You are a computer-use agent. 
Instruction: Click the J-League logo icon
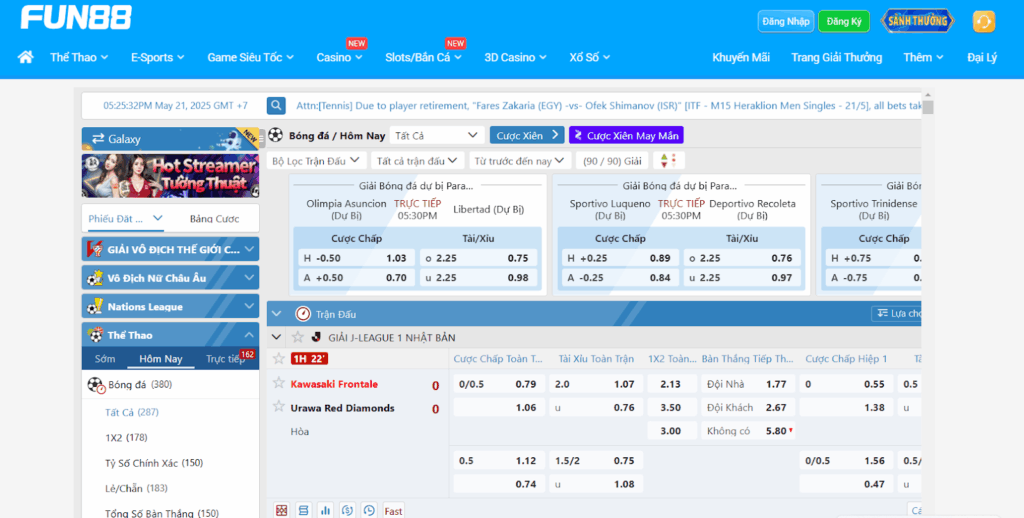tap(317, 337)
